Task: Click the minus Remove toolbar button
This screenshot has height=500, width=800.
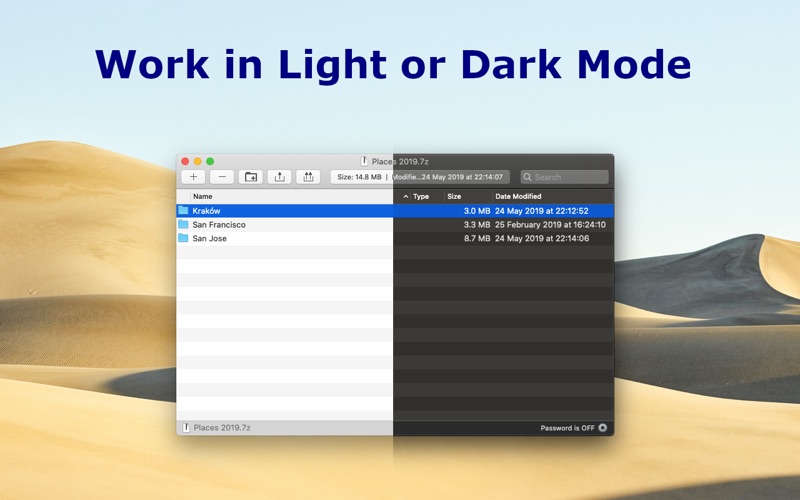Action: tap(222, 177)
